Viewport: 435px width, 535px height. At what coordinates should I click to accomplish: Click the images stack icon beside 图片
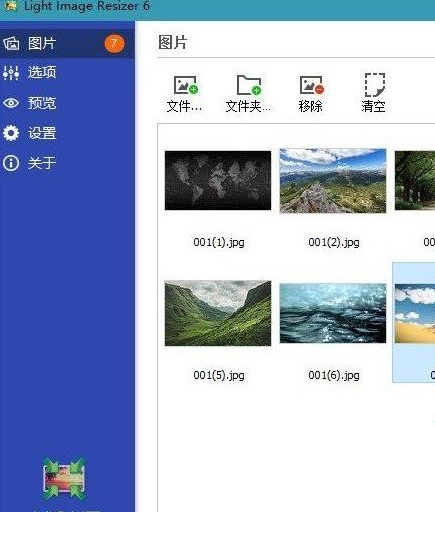11,44
